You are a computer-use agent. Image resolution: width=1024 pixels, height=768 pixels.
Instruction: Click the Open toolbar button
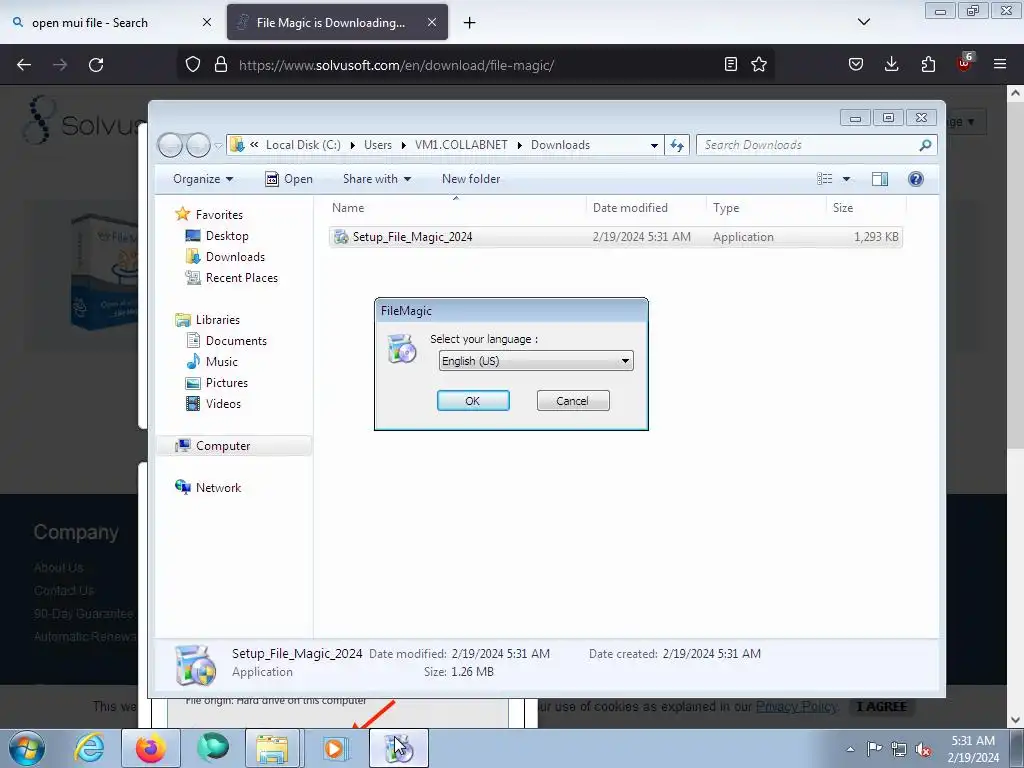289,179
